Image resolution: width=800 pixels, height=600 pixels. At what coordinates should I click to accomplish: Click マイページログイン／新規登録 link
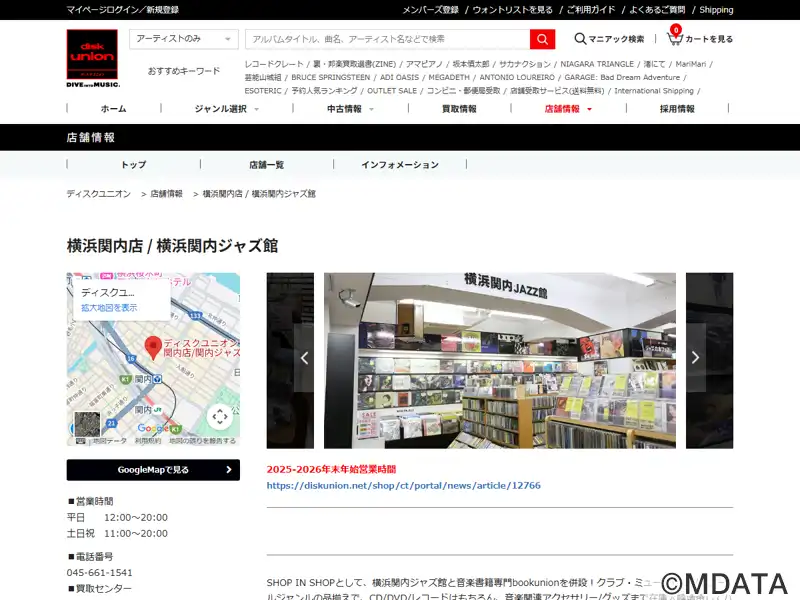[122, 10]
